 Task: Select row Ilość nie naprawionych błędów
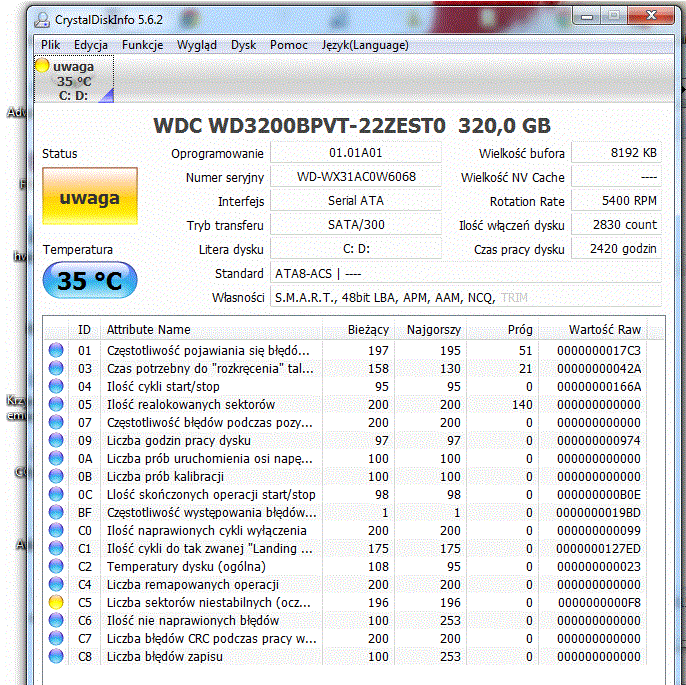(x=346, y=620)
